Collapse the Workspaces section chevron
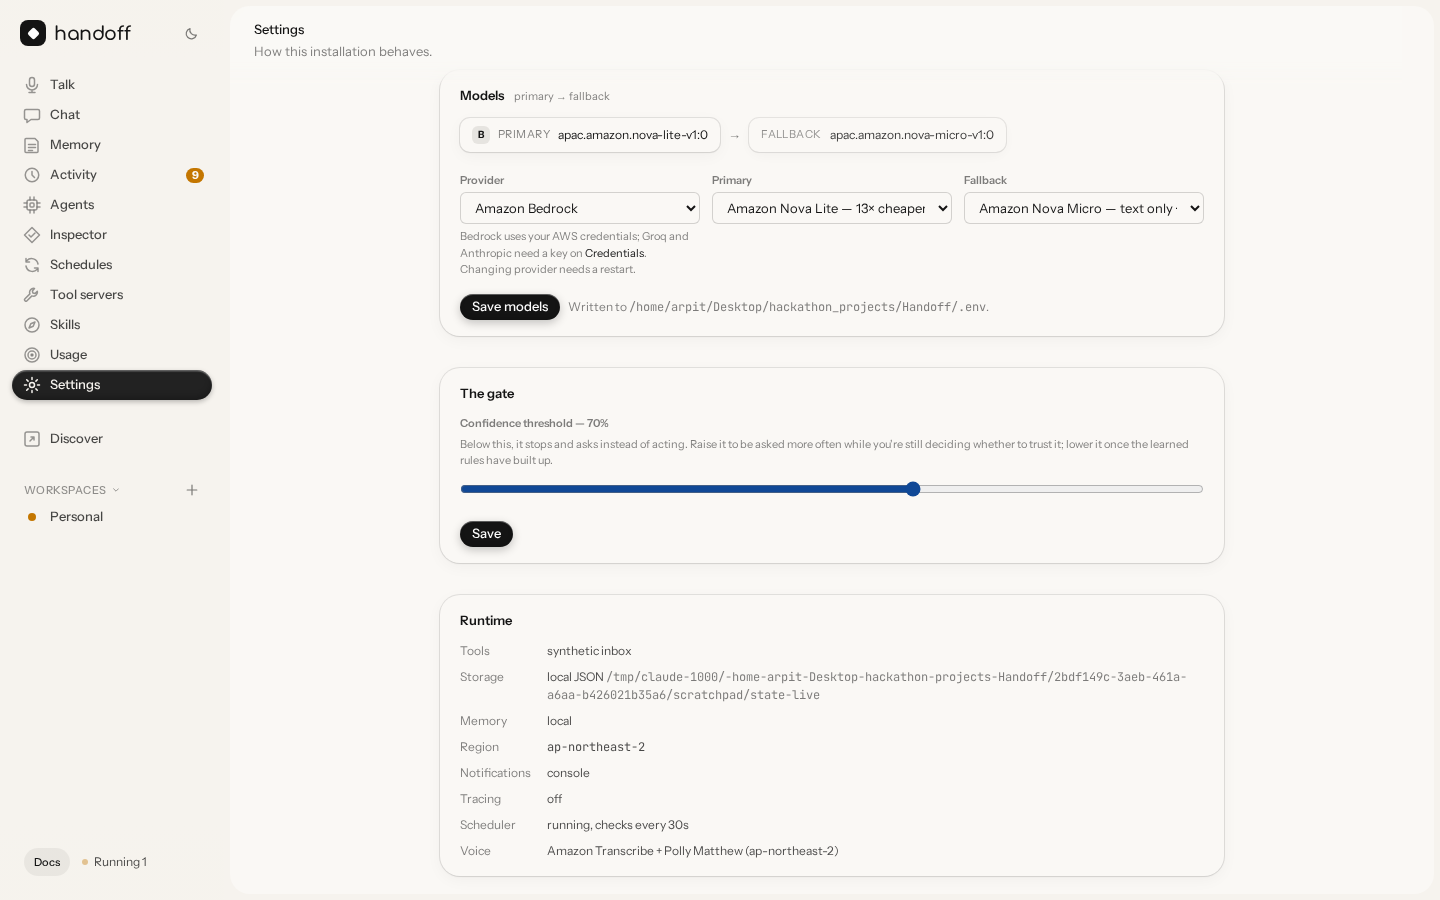 click(x=116, y=490)
